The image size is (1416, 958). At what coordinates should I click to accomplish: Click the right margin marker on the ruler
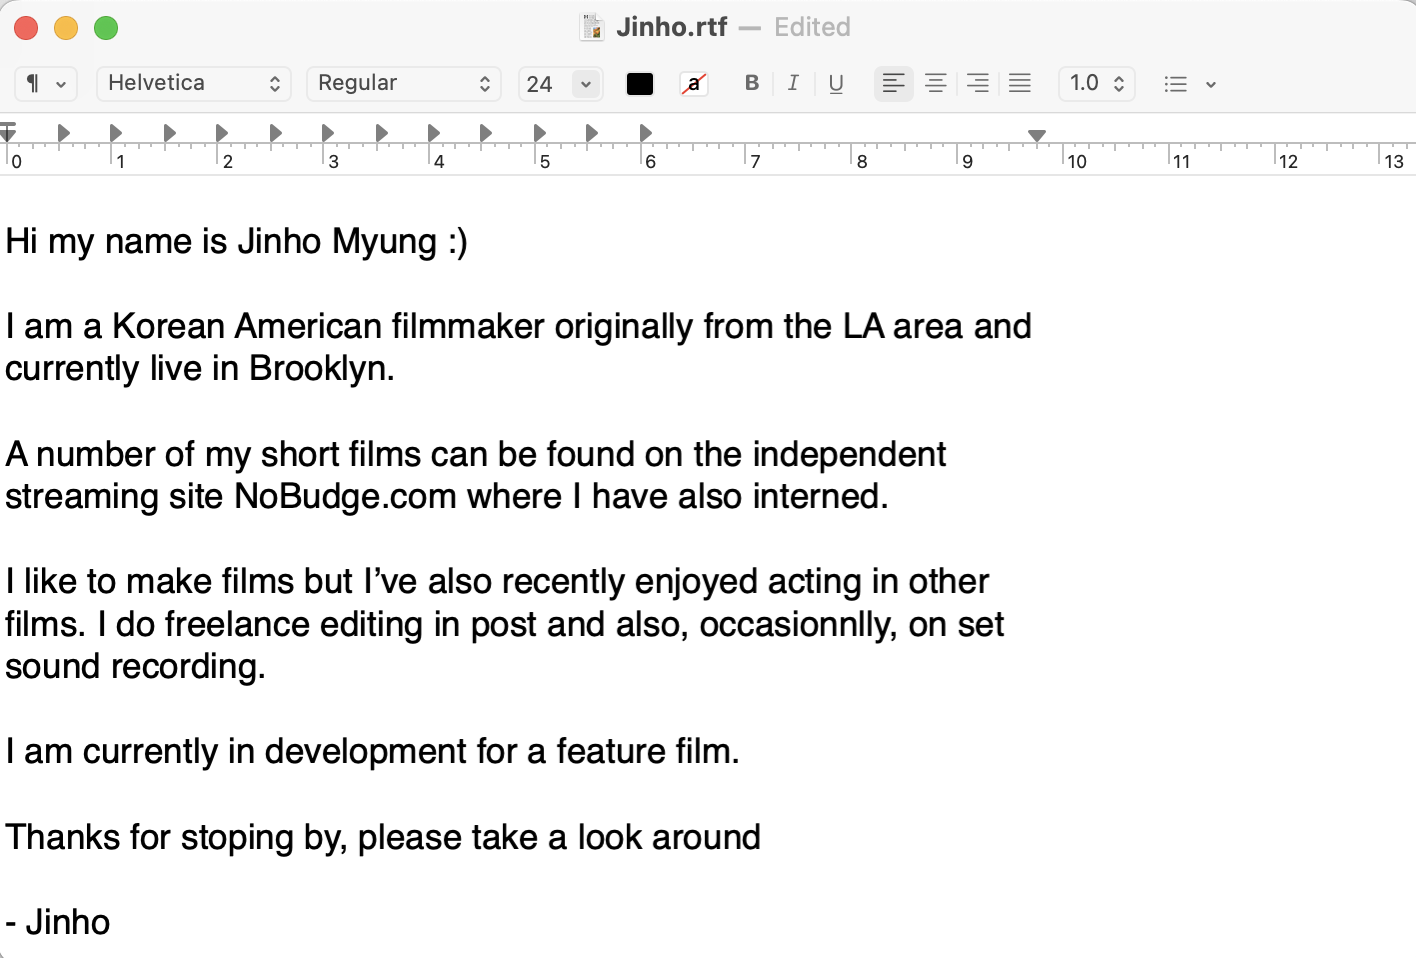(x=1037, y=135)
